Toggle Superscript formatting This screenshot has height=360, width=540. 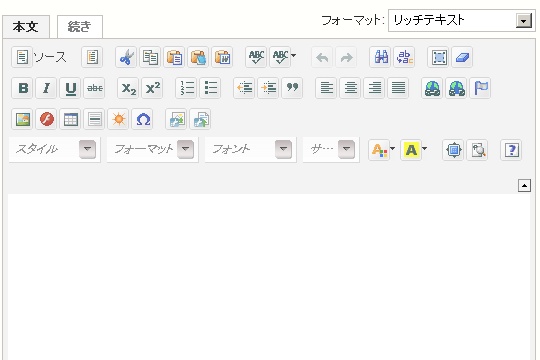153,88
